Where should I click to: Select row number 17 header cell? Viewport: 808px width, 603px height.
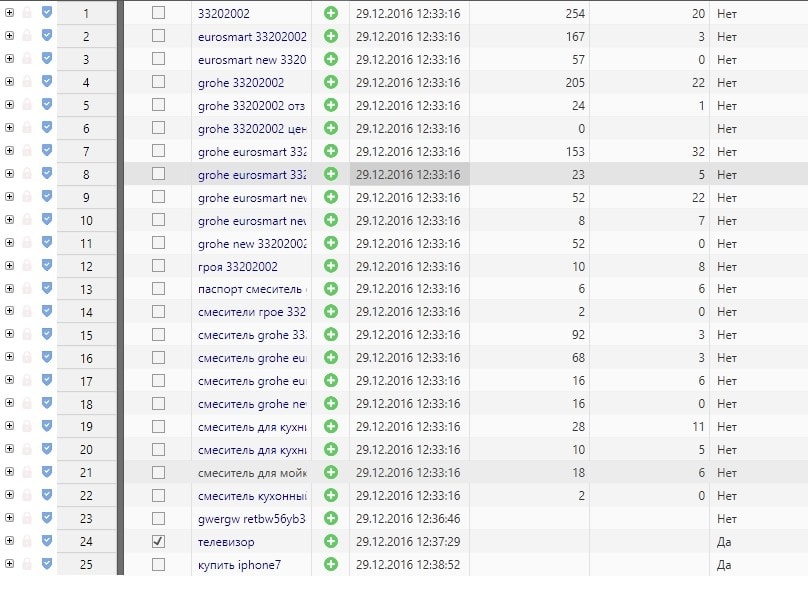coord(87,381)
